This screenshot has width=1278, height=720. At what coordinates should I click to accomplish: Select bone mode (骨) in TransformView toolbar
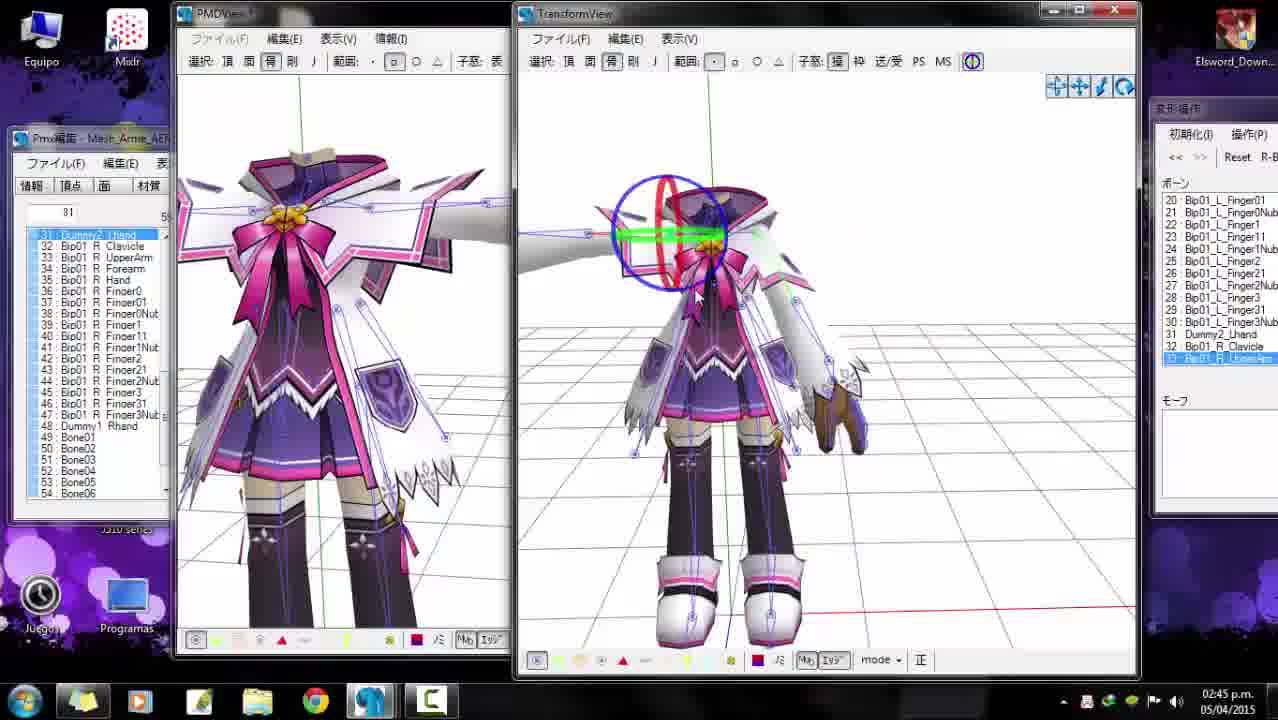coord(611,62)
